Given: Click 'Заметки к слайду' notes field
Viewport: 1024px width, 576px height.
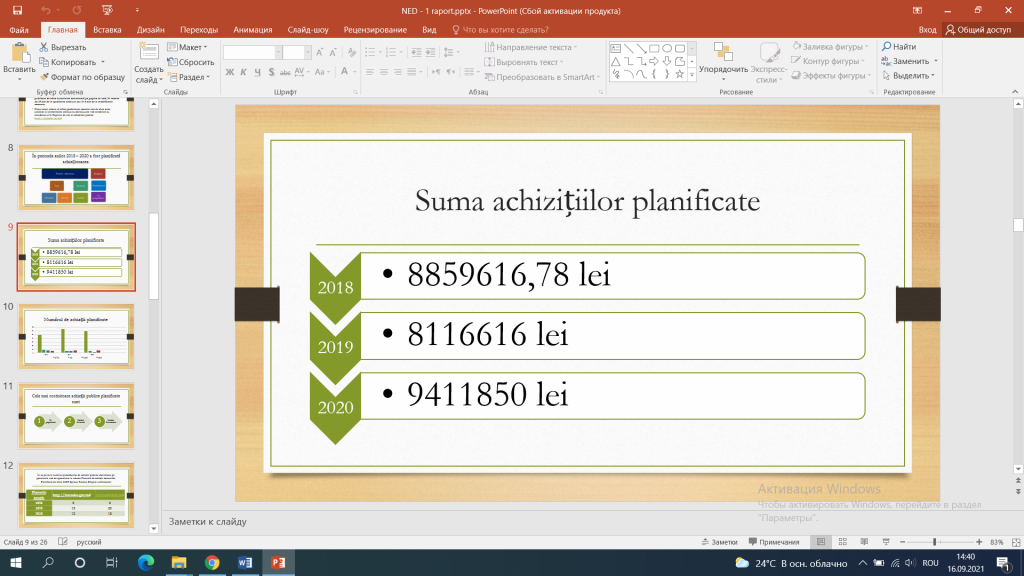Looking at the screenshot, I should (208, 522).
